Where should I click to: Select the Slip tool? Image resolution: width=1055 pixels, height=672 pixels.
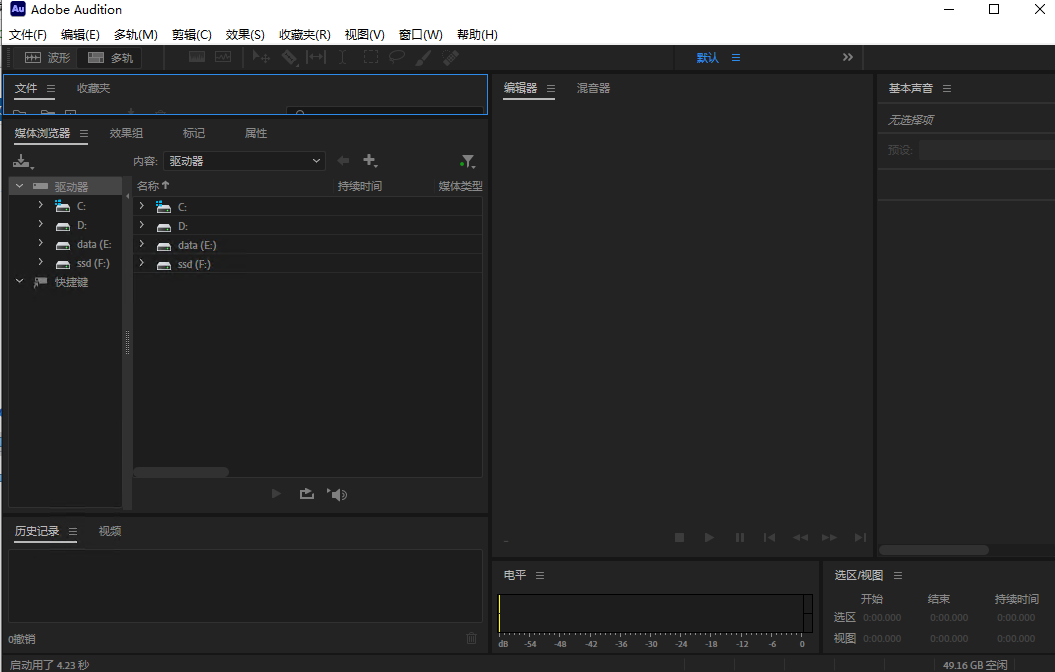click(316, 57)
